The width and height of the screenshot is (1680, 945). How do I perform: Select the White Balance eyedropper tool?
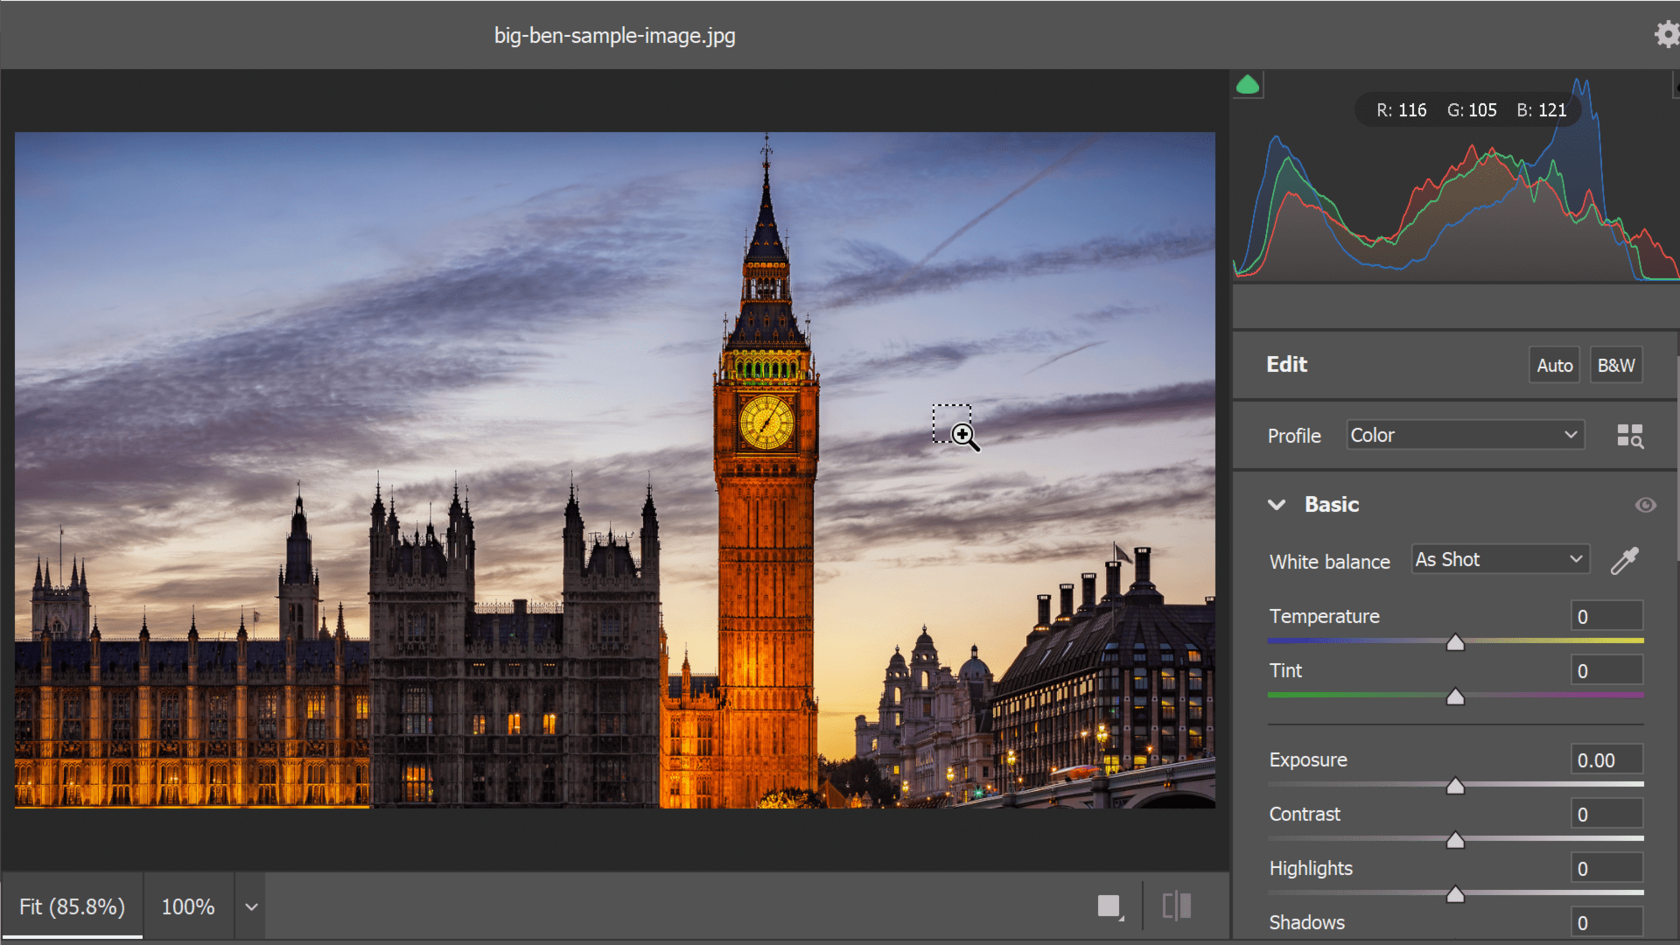click(1625, 559)
